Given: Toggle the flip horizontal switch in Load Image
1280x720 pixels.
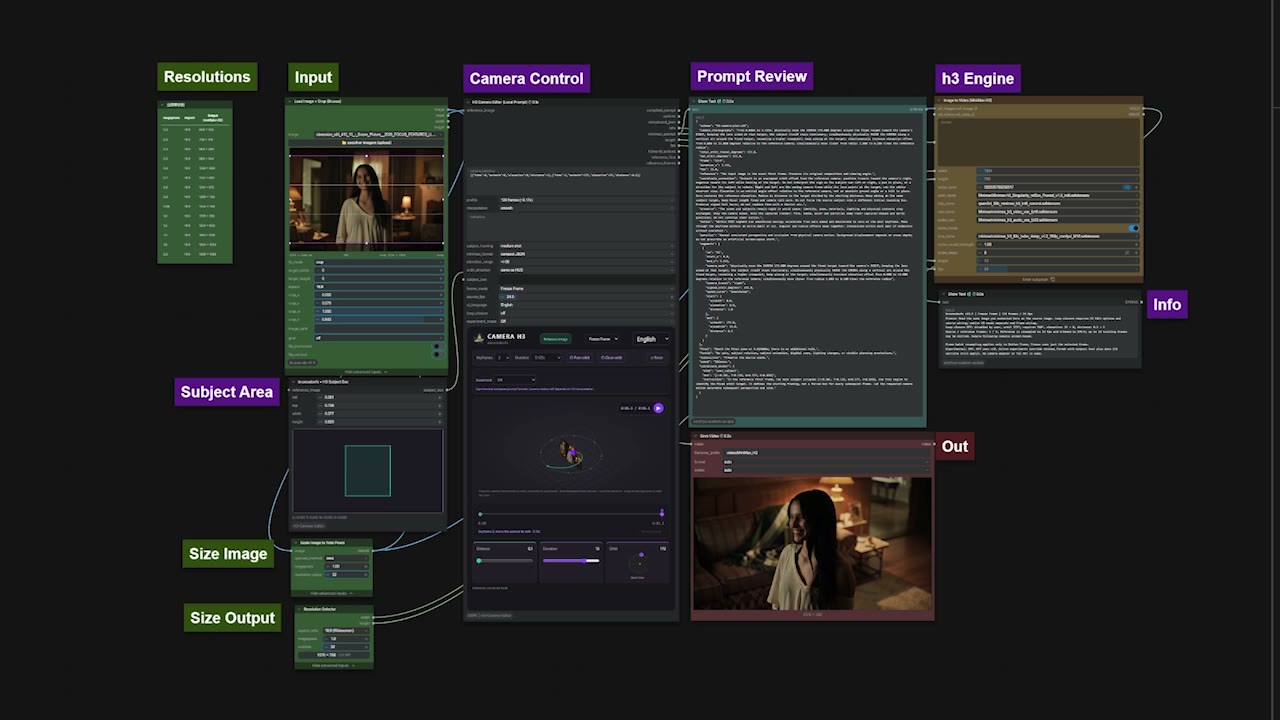Looking at the screenshot, I should (x=437, y=346).
